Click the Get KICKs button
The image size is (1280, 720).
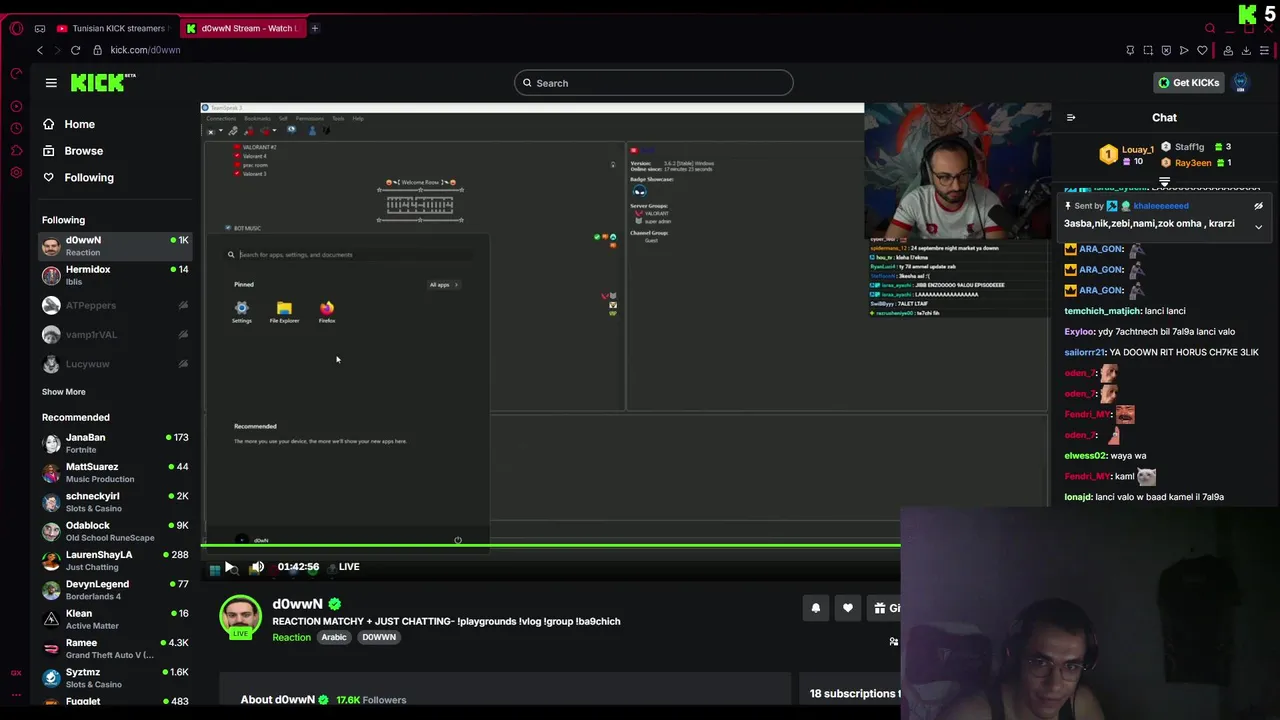coord(1189,83)
